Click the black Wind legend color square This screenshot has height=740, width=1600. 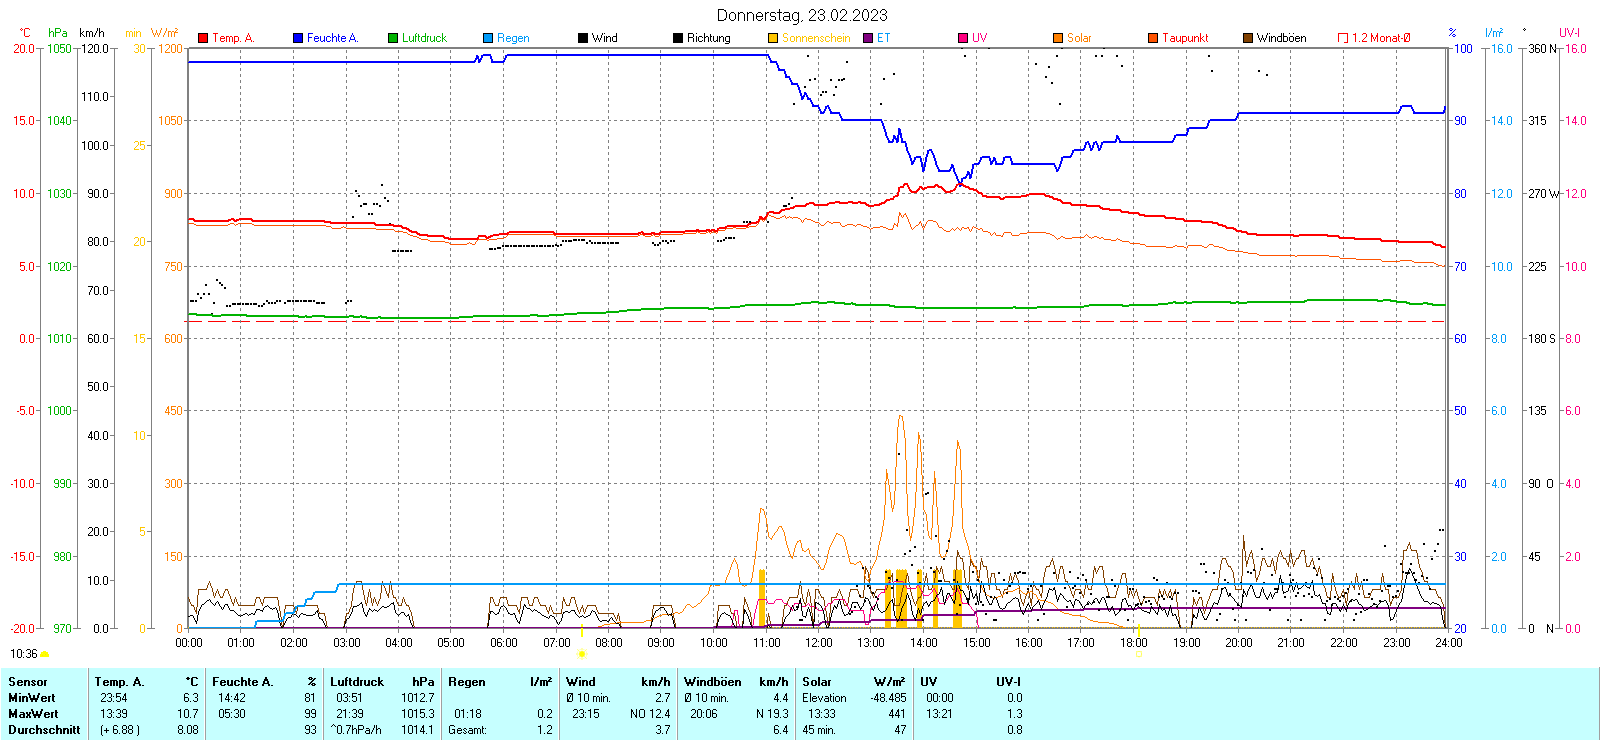coord(583,38)
